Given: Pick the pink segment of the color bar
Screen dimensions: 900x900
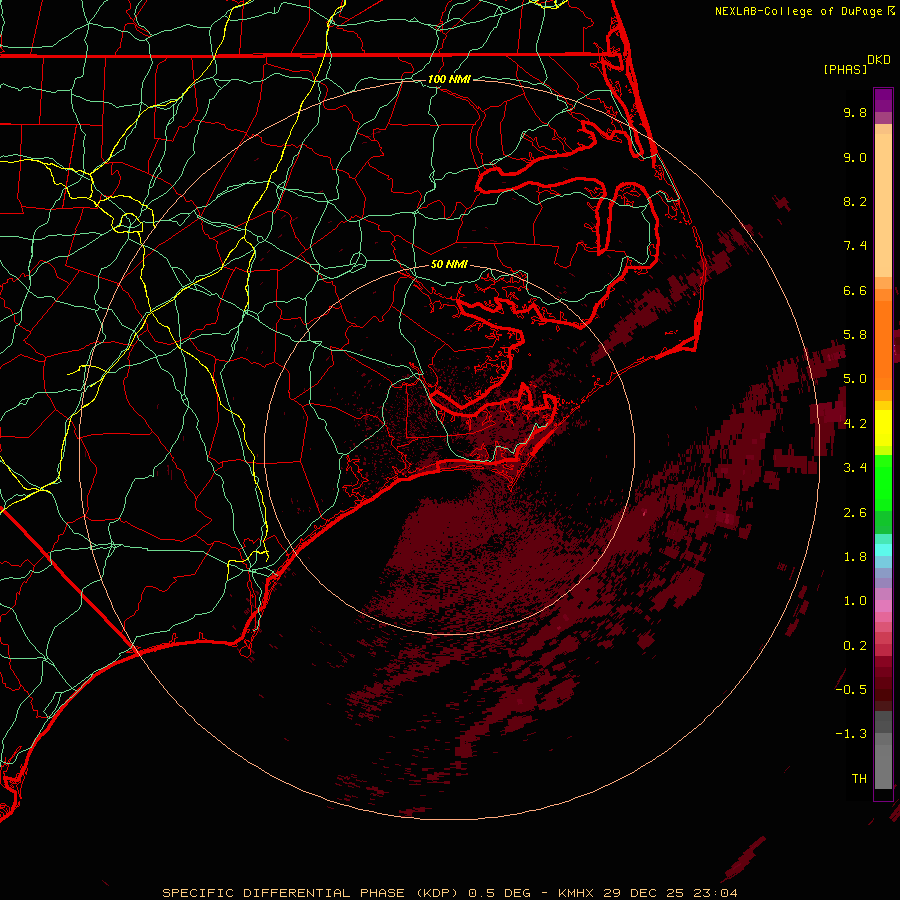Looking at the screenshot, I should tap(883, 606).
